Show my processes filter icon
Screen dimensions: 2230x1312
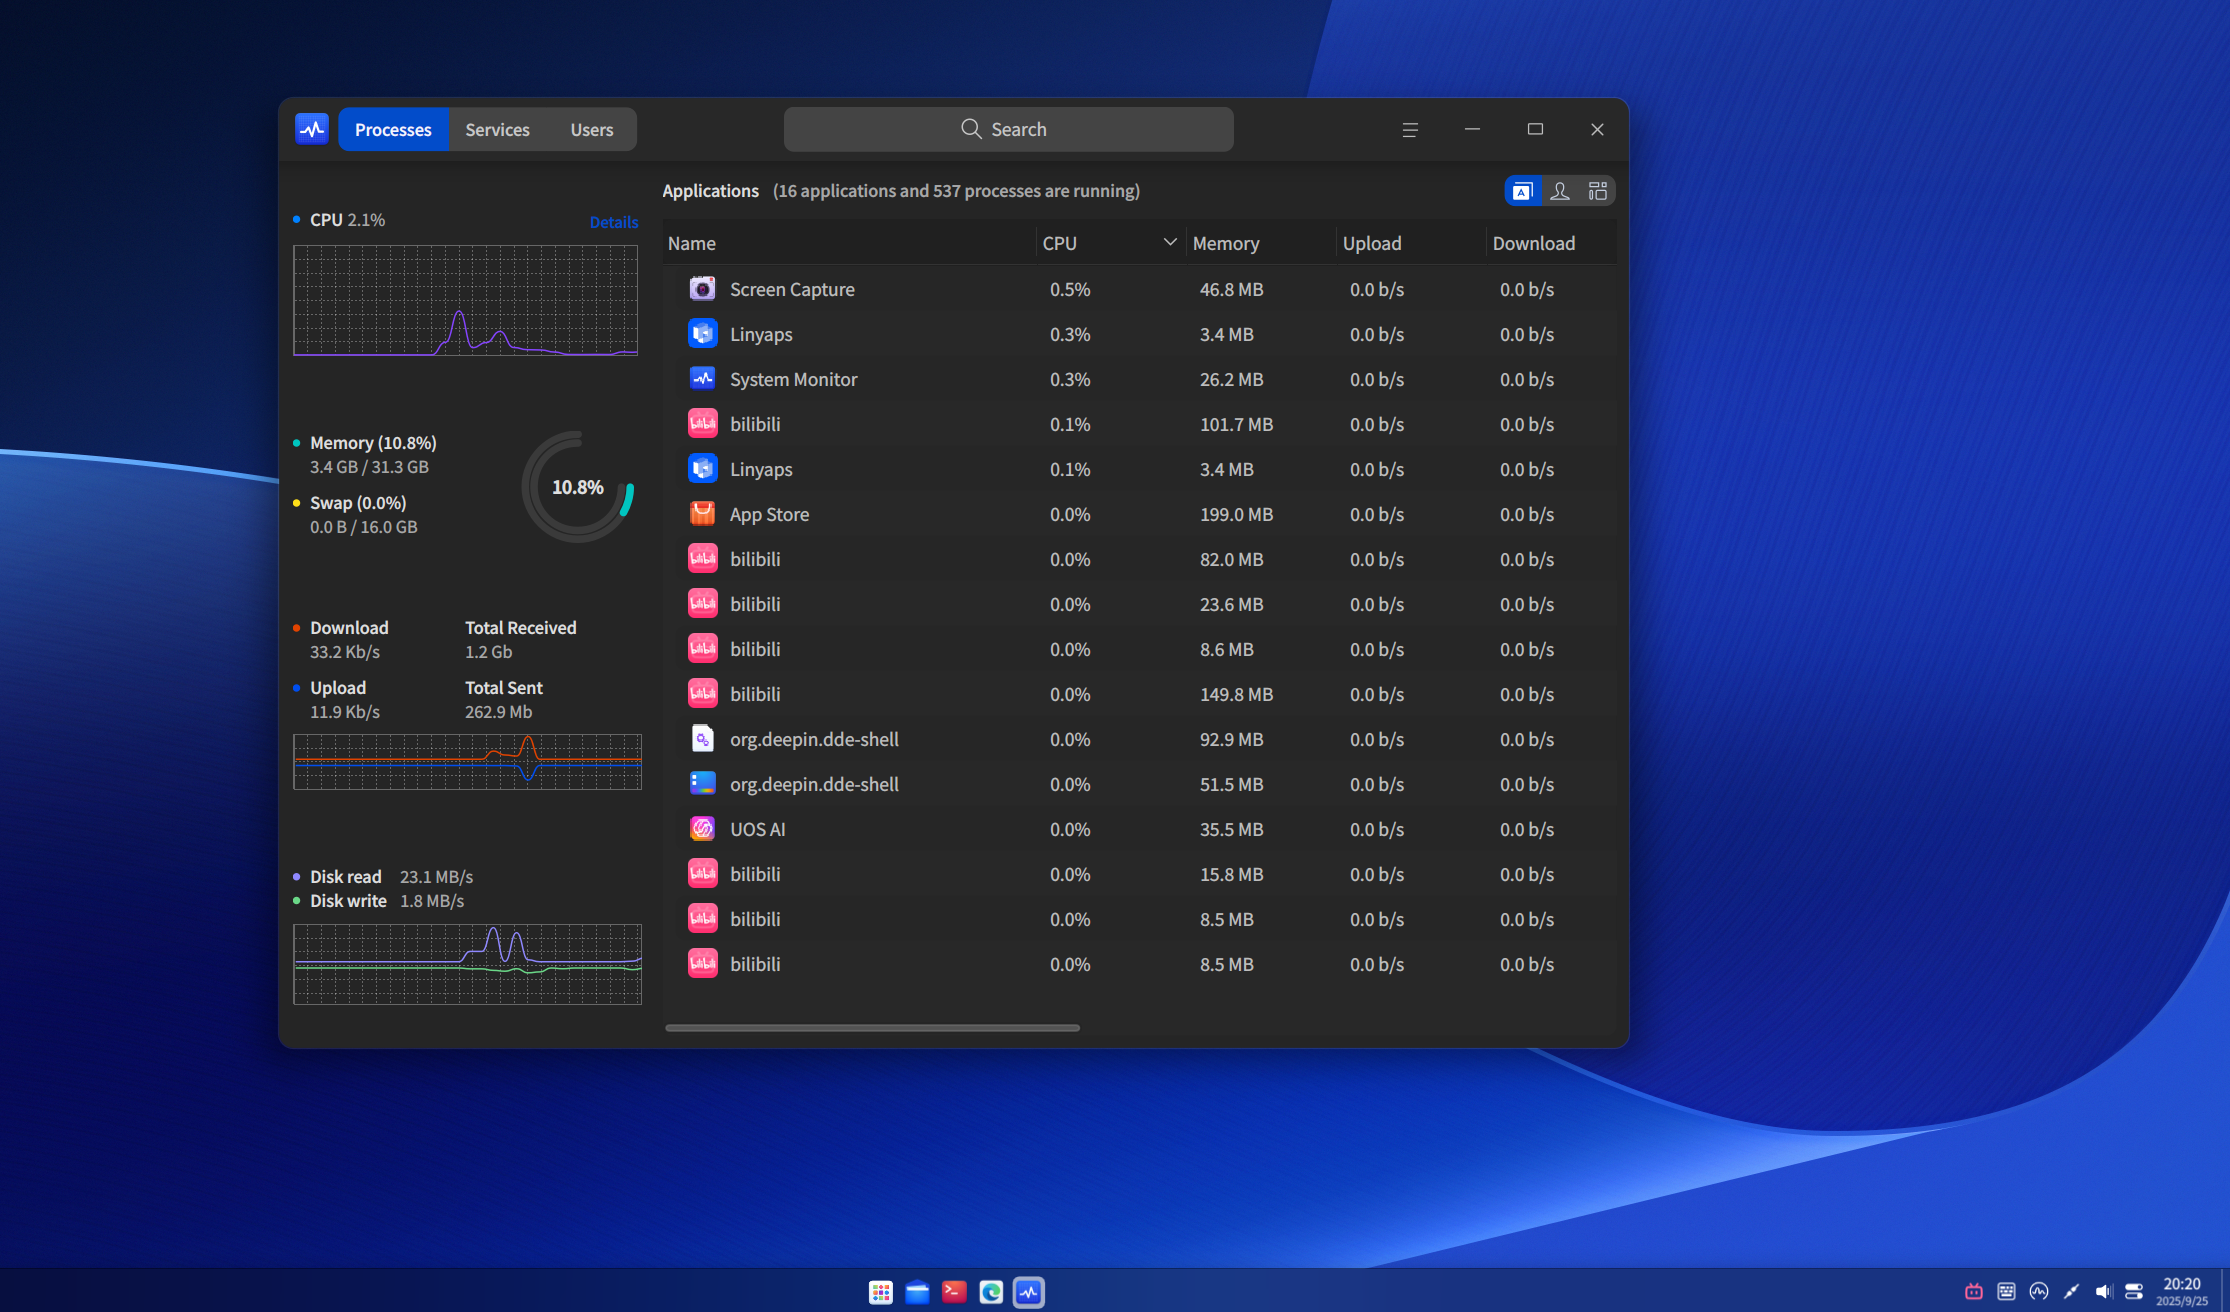click(x=1560, y=191)
